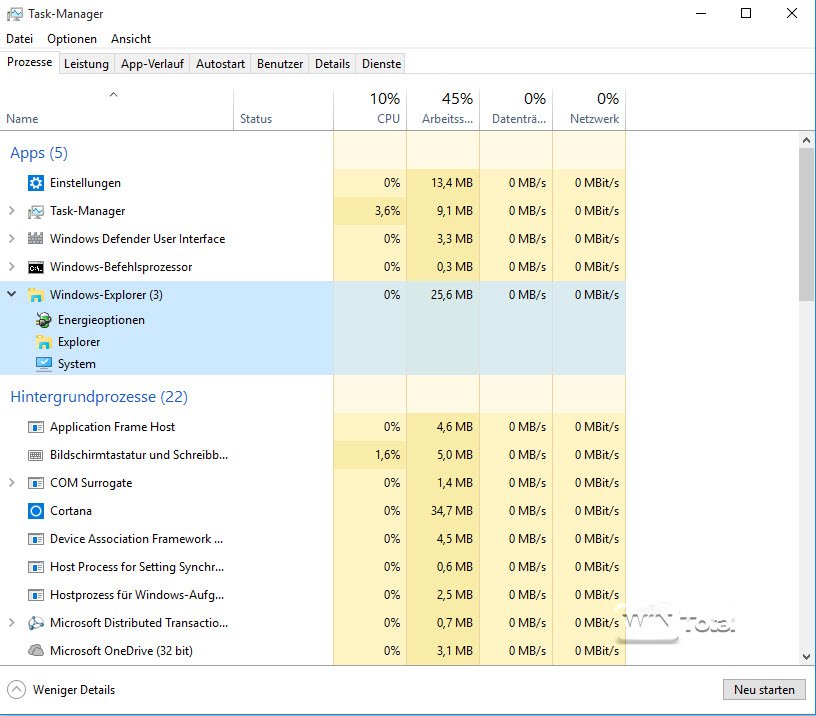Click the 13,4 MB Einstellungen memory cell
Image resolution: width=816 pixels, height=716 pixels.
[443, 183]
